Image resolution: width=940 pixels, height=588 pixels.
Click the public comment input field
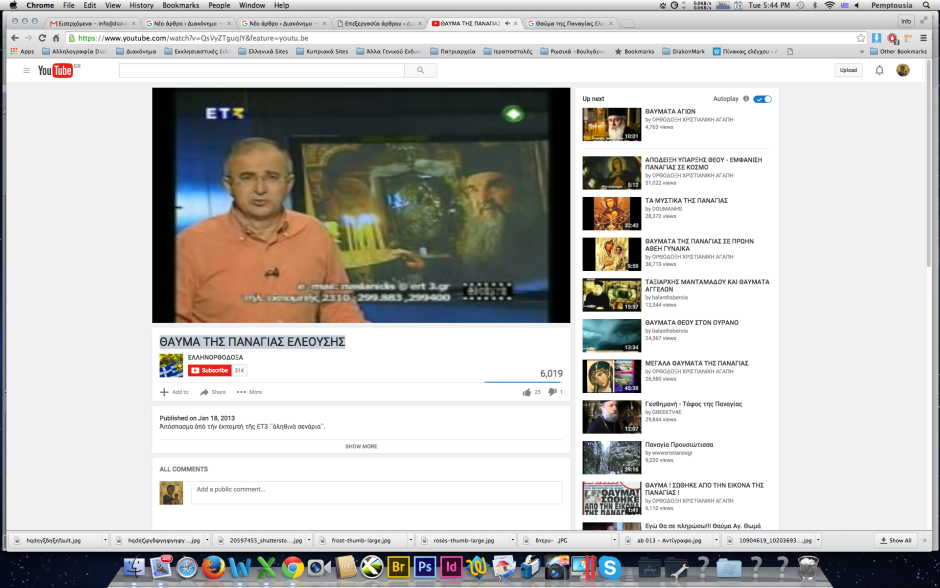coord(375,490)
